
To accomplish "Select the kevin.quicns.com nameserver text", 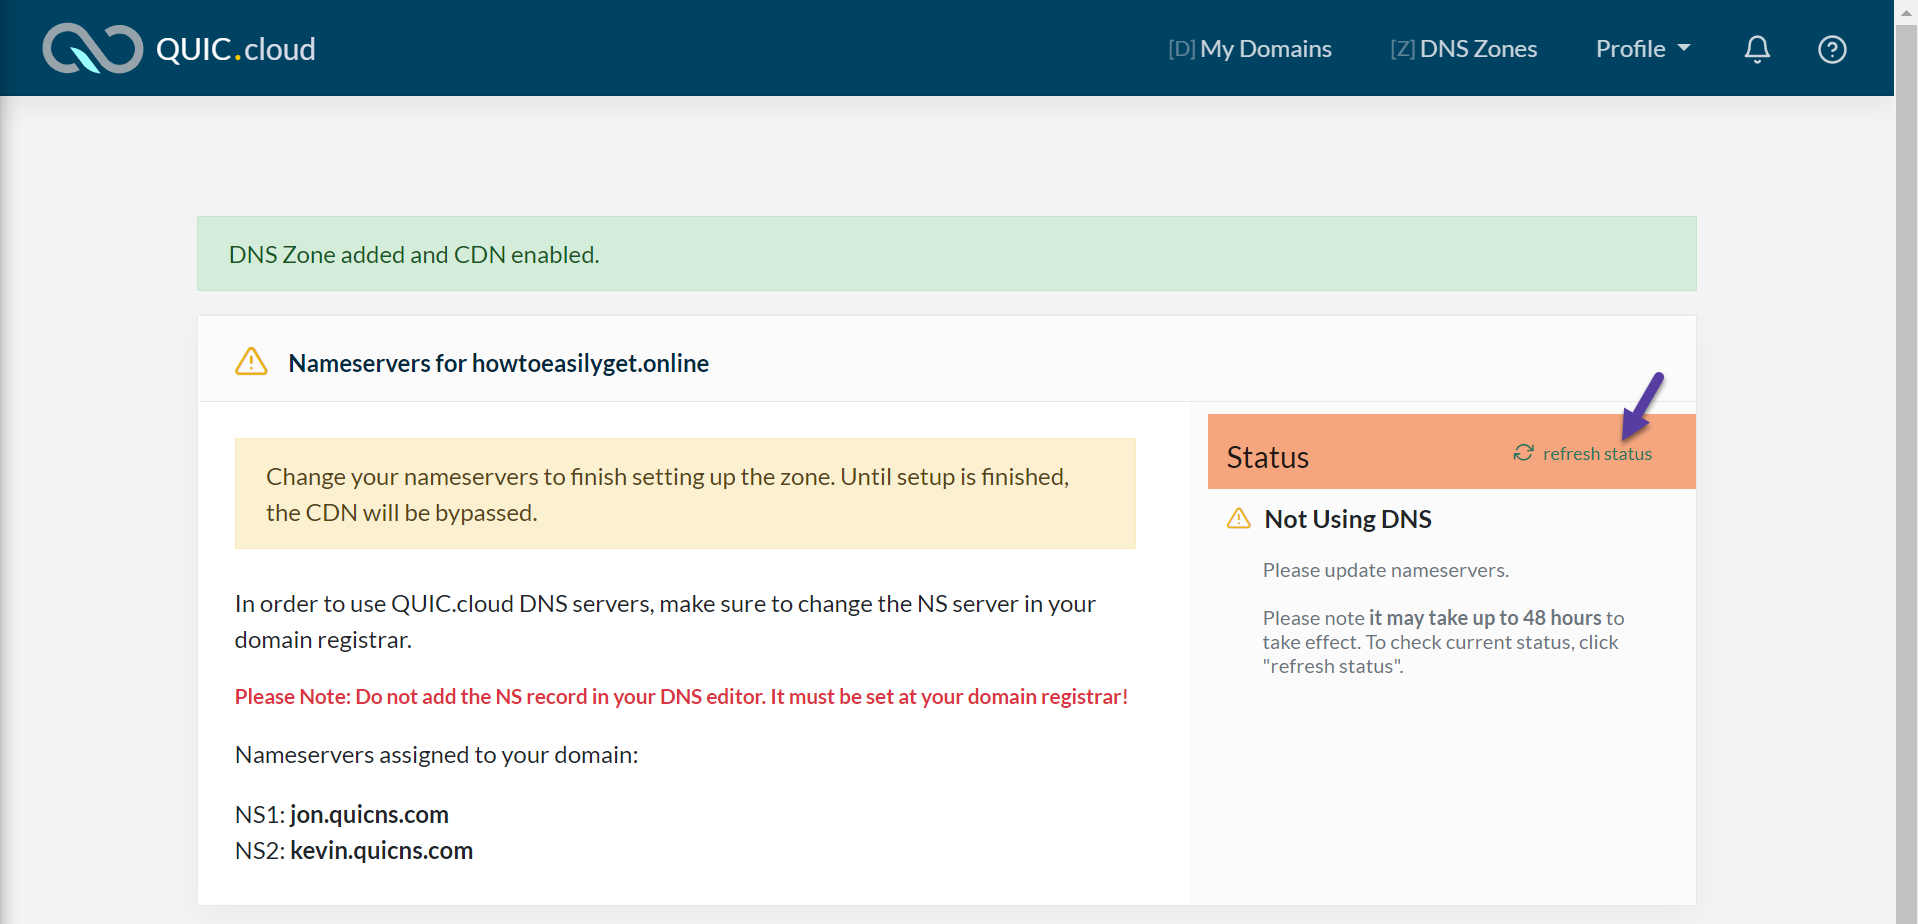I will point(381,850).
